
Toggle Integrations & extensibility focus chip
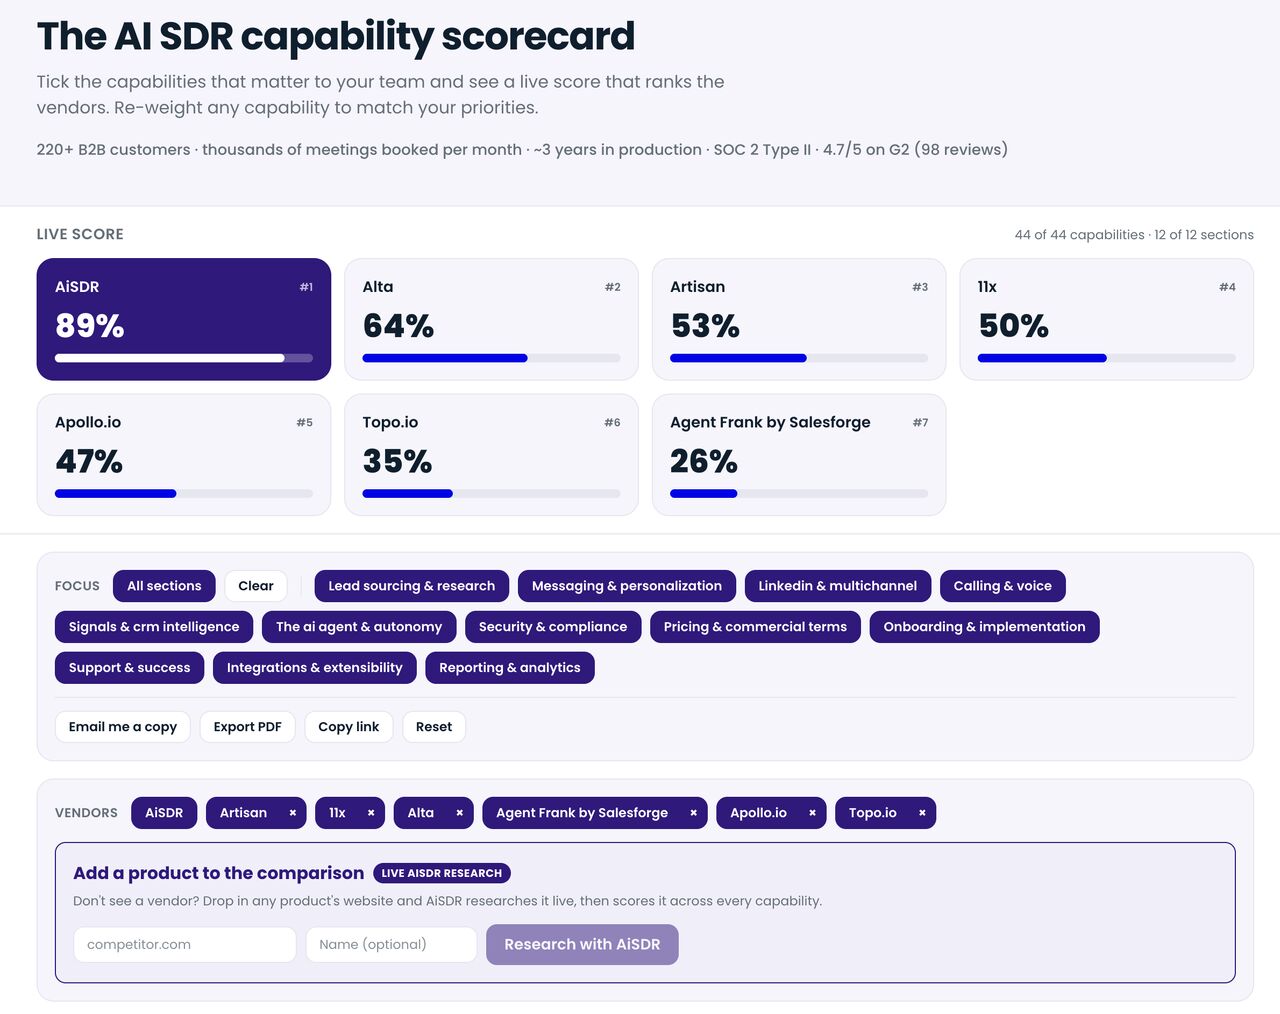(315, 668)
